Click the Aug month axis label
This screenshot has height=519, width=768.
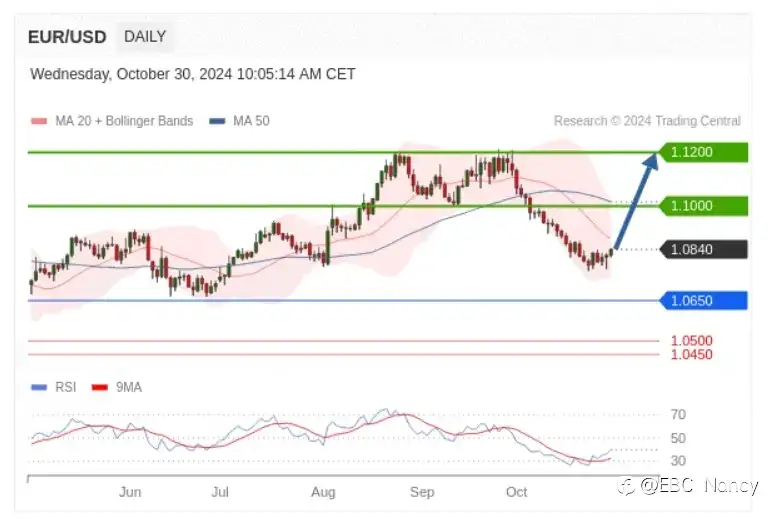click(323, 492)
